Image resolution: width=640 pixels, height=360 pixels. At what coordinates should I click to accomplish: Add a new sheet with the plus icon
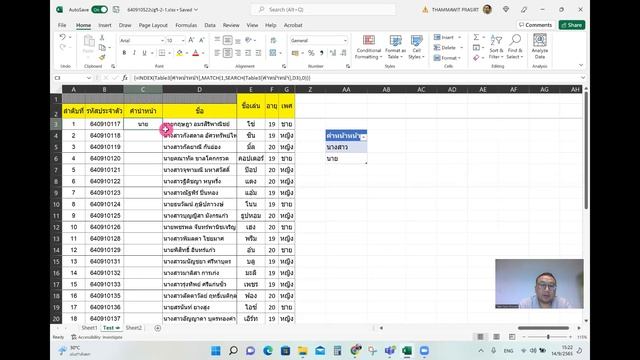[x=158, y=328]
